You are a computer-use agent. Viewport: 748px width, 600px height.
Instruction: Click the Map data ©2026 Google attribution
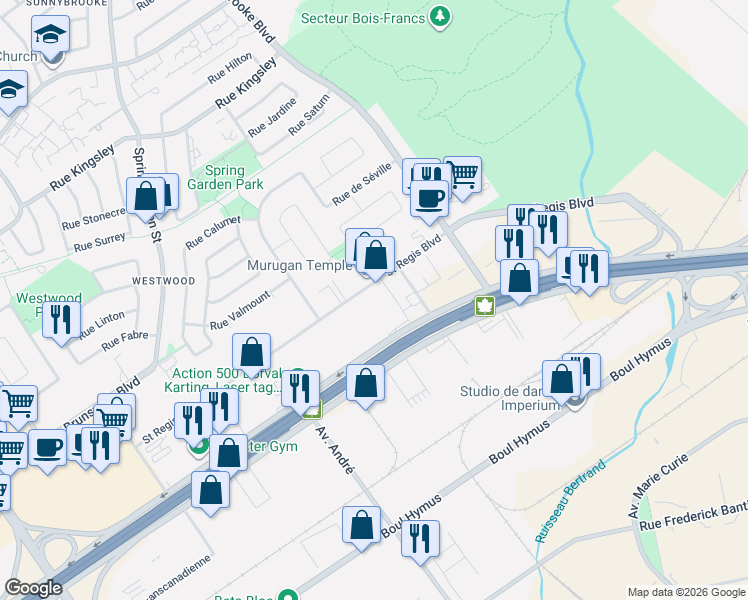tap(687, 593)
